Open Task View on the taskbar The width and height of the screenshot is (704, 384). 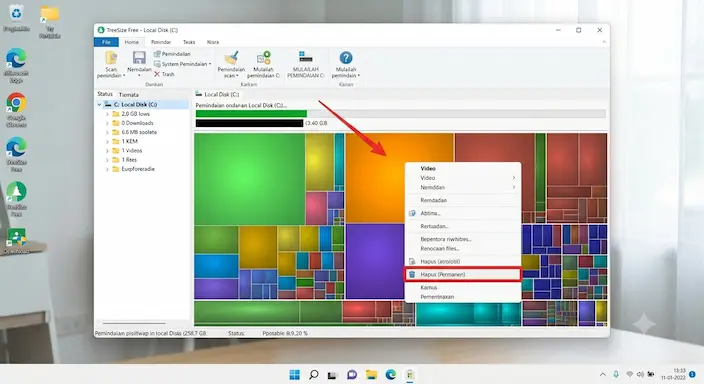coord(332,375)
